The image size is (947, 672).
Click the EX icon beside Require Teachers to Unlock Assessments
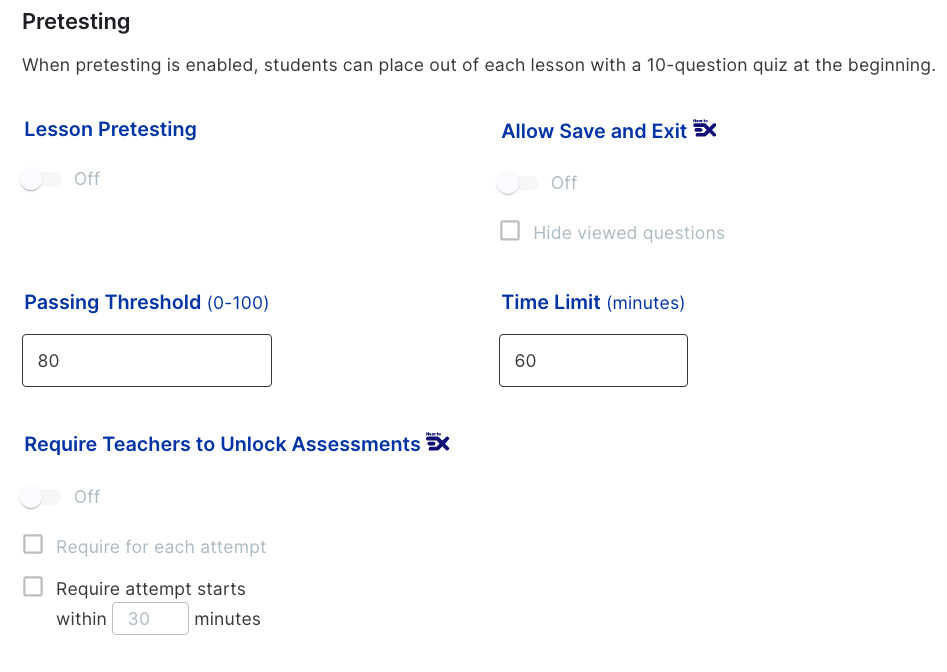coord(438,441)
